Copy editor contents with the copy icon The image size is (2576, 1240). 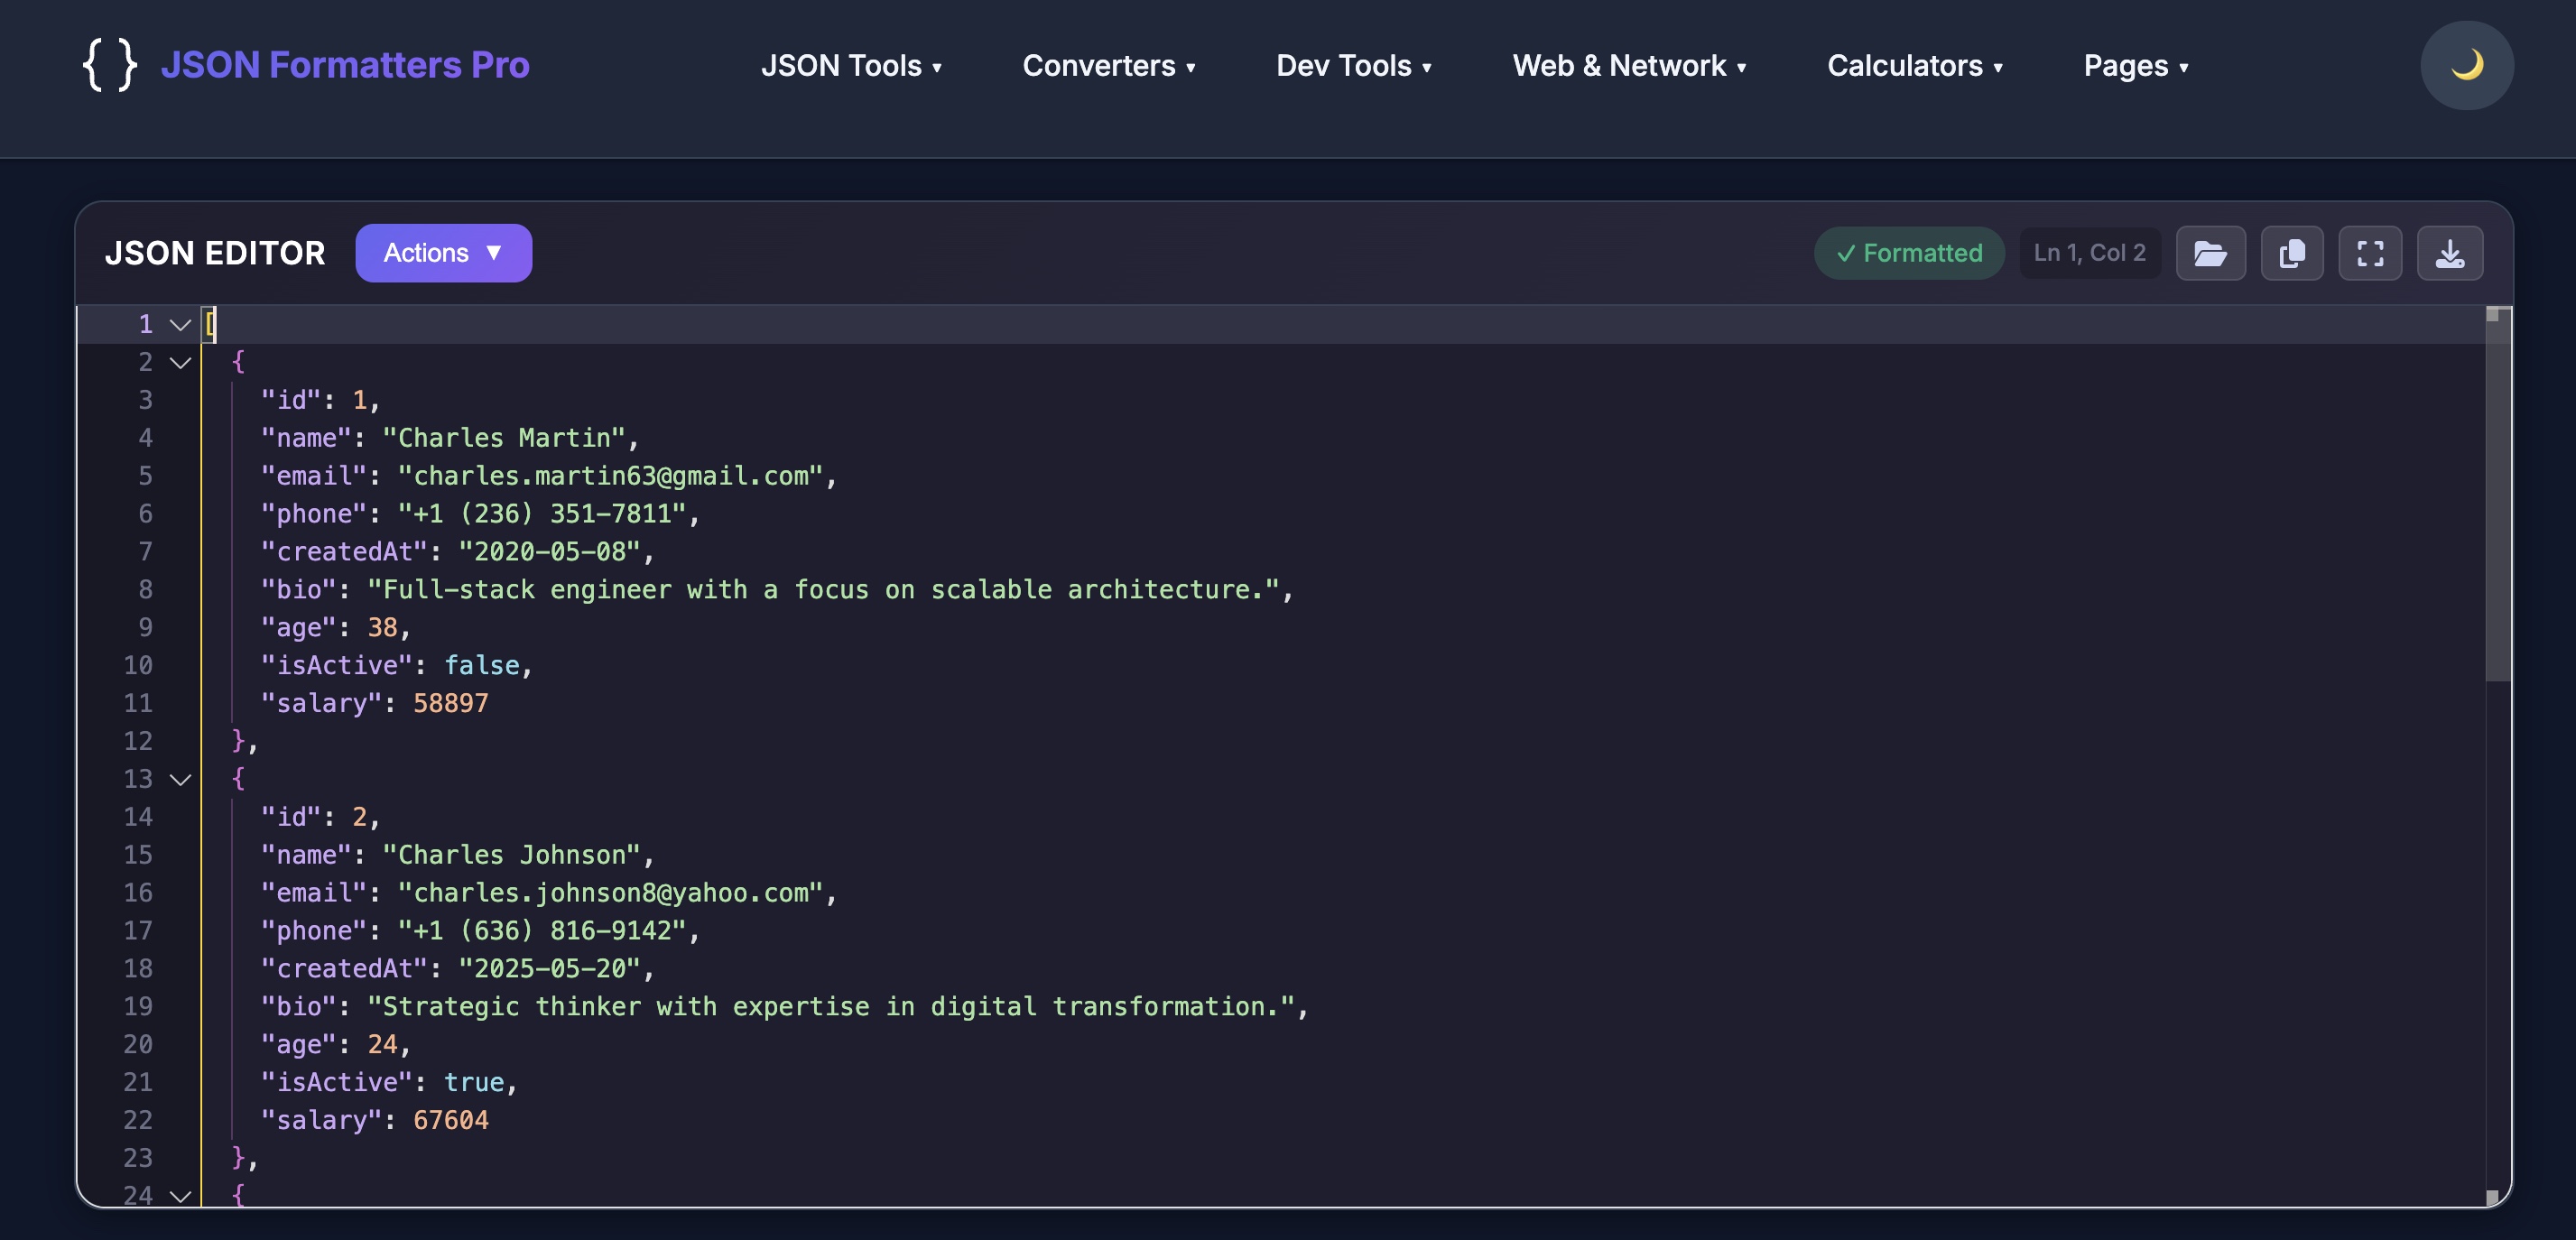pyautogui.click(x=2291, y=253)
